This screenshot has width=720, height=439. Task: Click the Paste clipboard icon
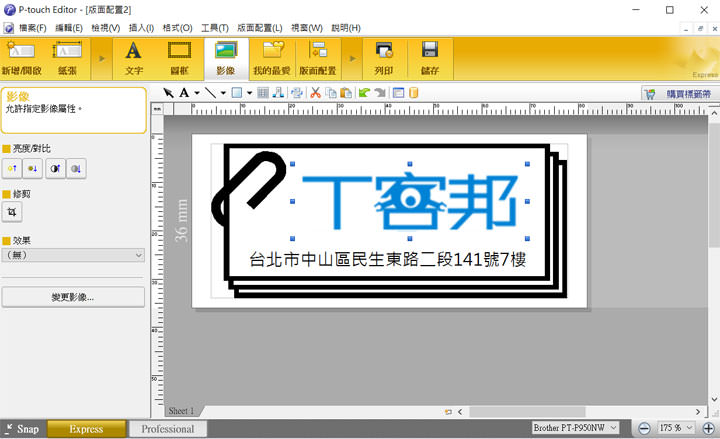[x=345, y=93]
